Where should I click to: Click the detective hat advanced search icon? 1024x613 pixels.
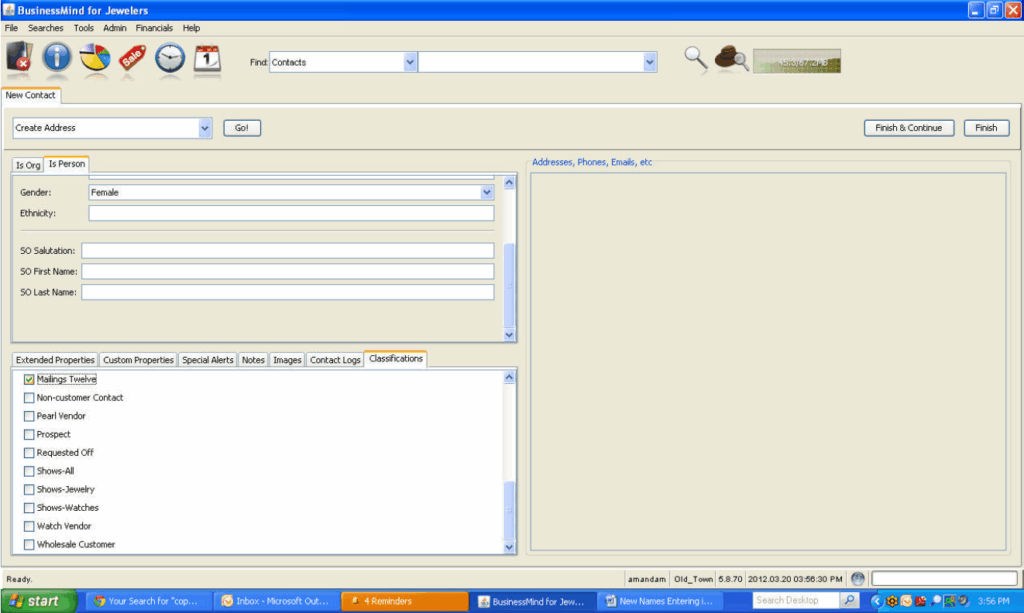(731, 59)
